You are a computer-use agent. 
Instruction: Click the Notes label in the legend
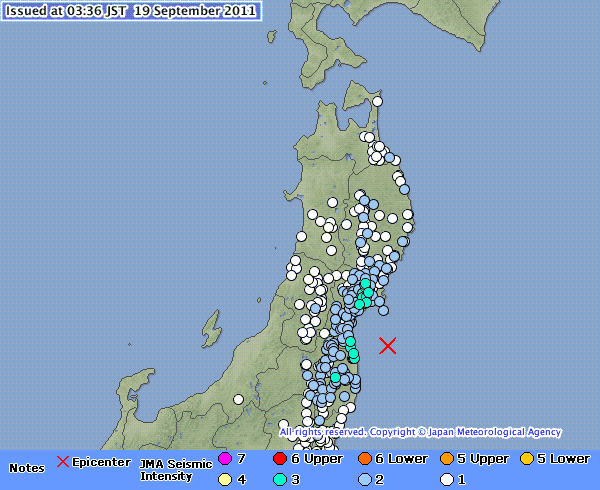[26, 468]
